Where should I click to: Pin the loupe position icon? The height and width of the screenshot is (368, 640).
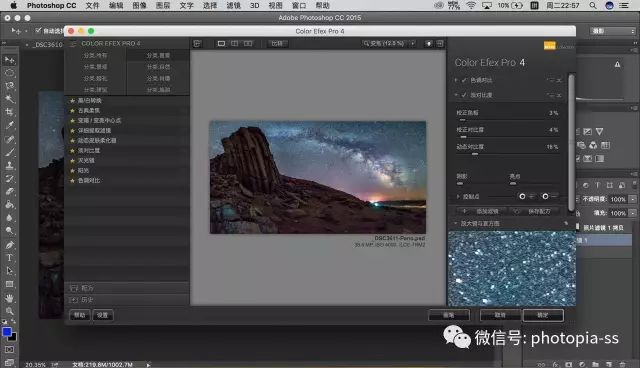tap(566, 223)
